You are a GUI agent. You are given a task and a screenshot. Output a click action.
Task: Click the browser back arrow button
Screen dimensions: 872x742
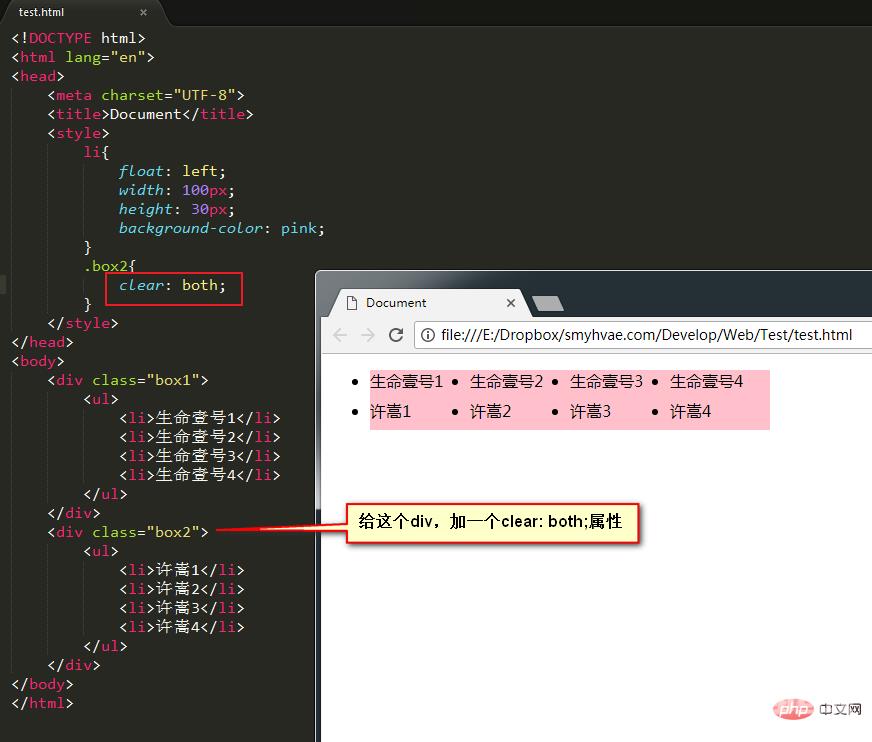[x=340, y=335]
